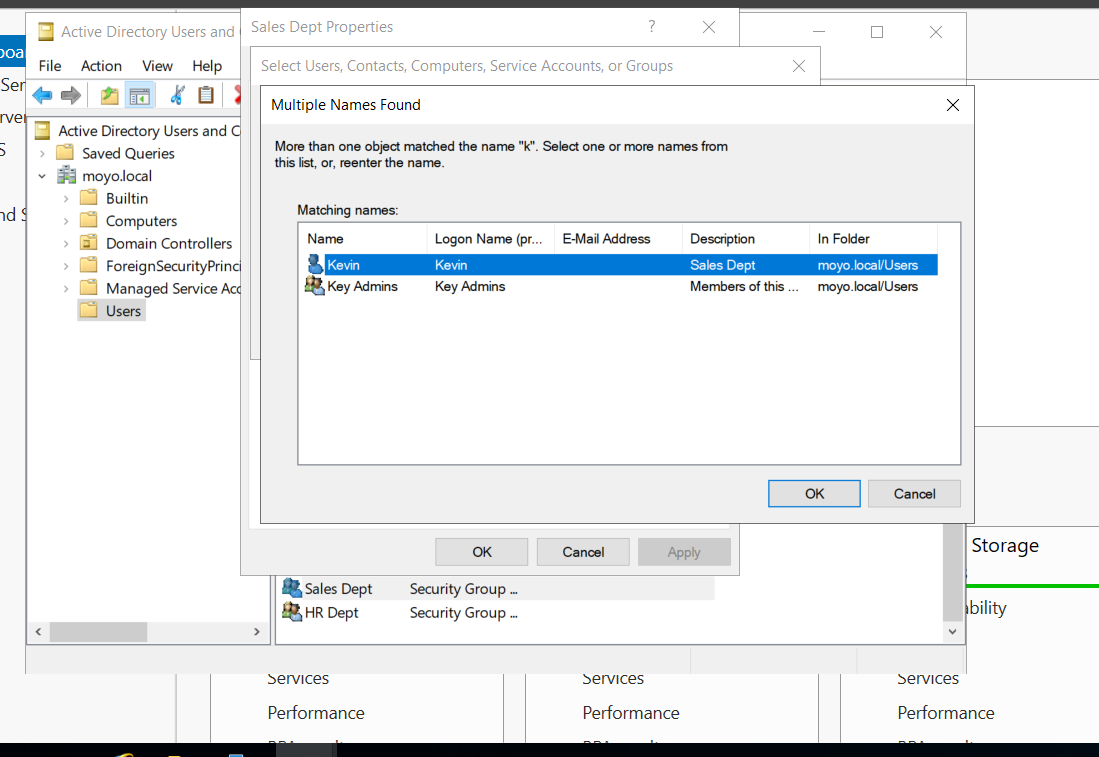Click OK in Multiple Names Found dialog
1099x757 pixels.
click(814, 493)
